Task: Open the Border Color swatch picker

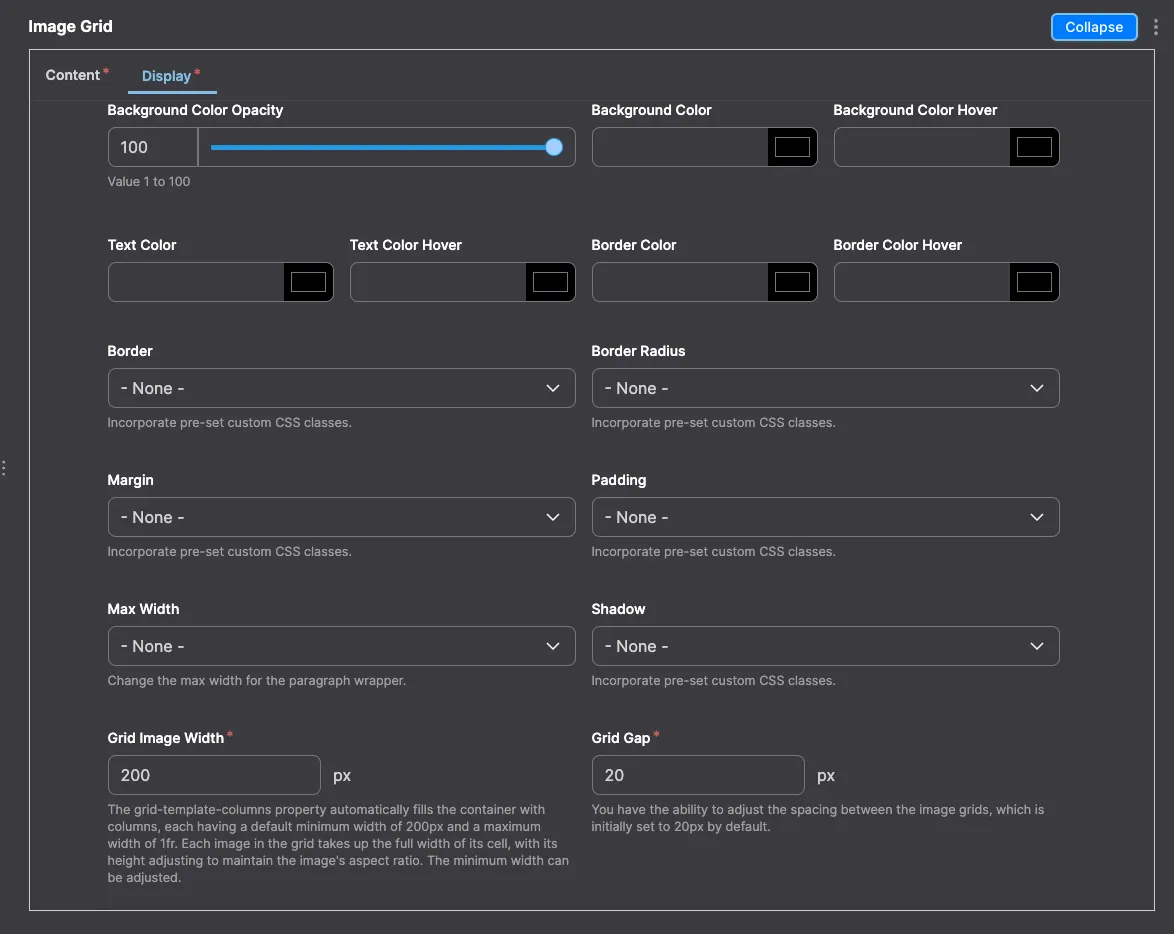Action: point(792,282)
